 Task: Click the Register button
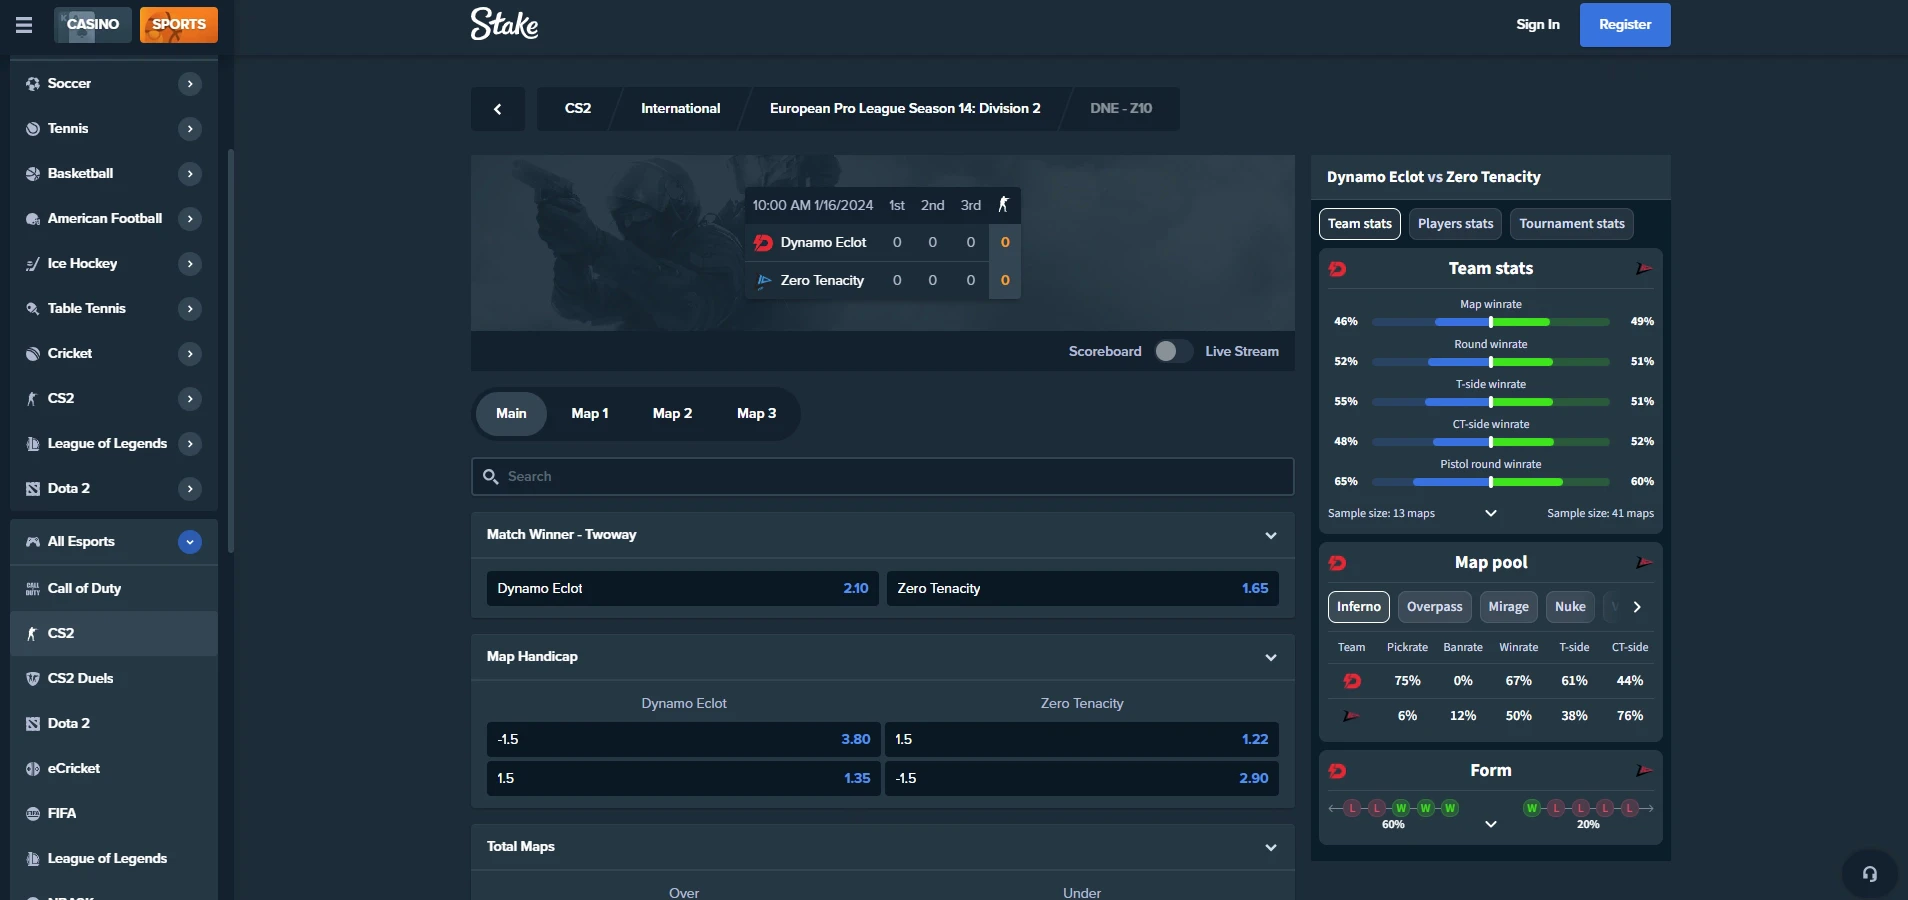coord(1625,25)
